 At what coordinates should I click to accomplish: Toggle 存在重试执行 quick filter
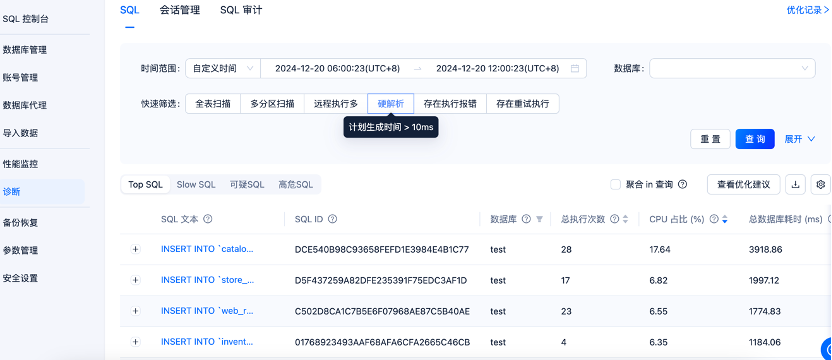coord(523,104)
